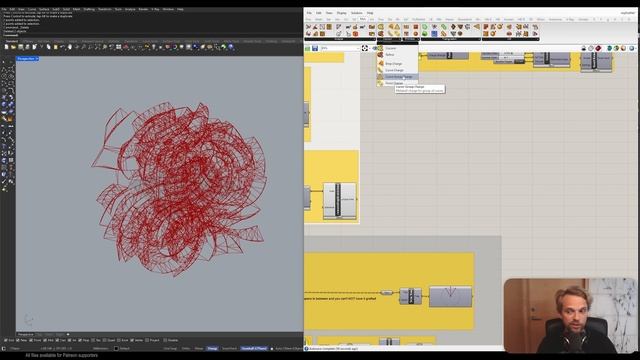Toggle the Cen osnap checkbox

[x=57, y=340]
